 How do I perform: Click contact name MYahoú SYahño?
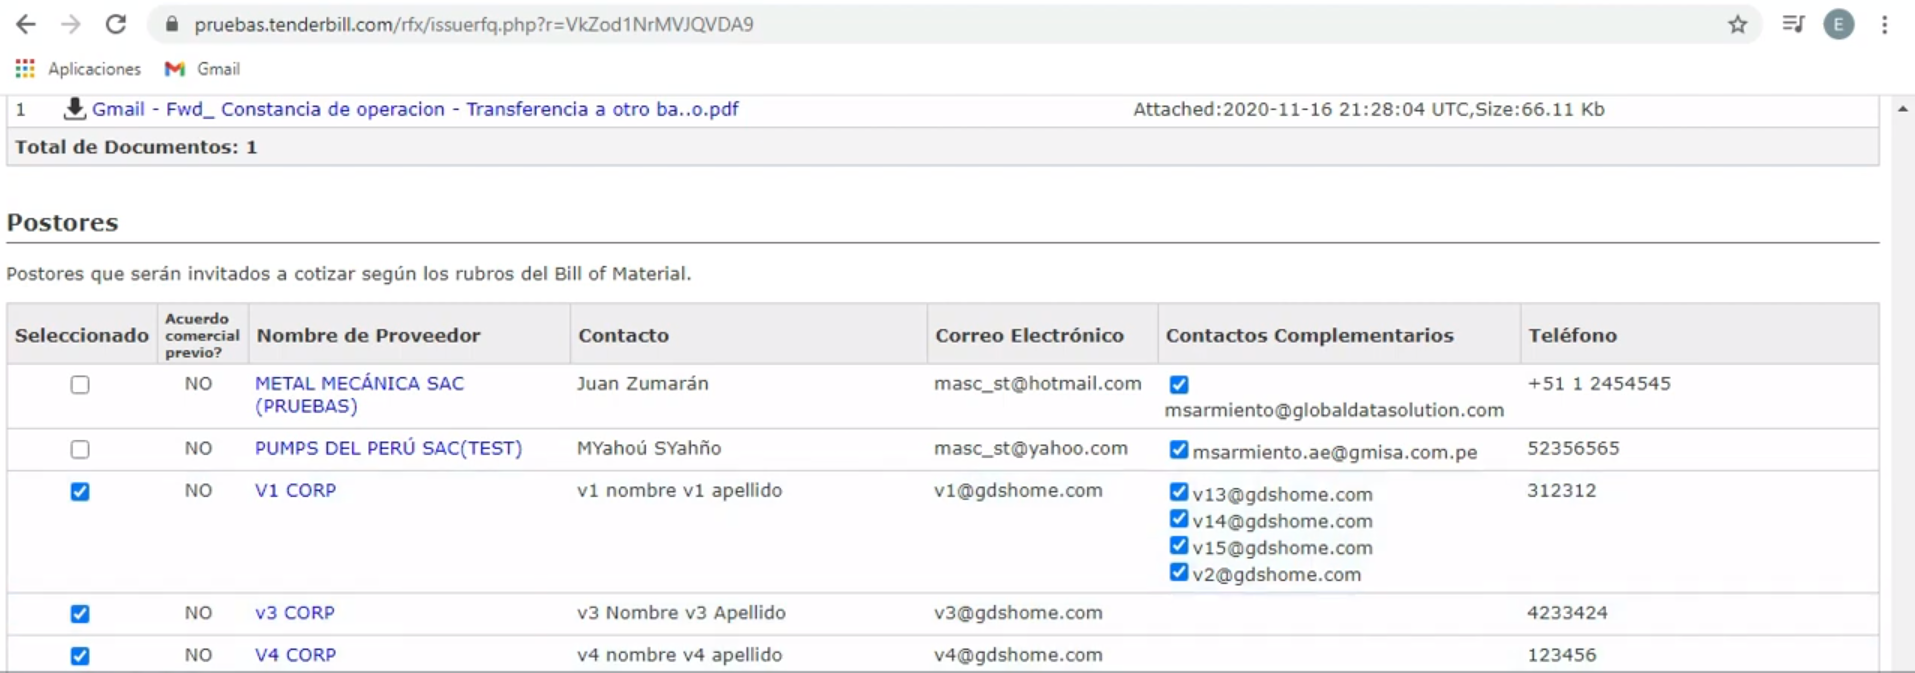point(649,448)
